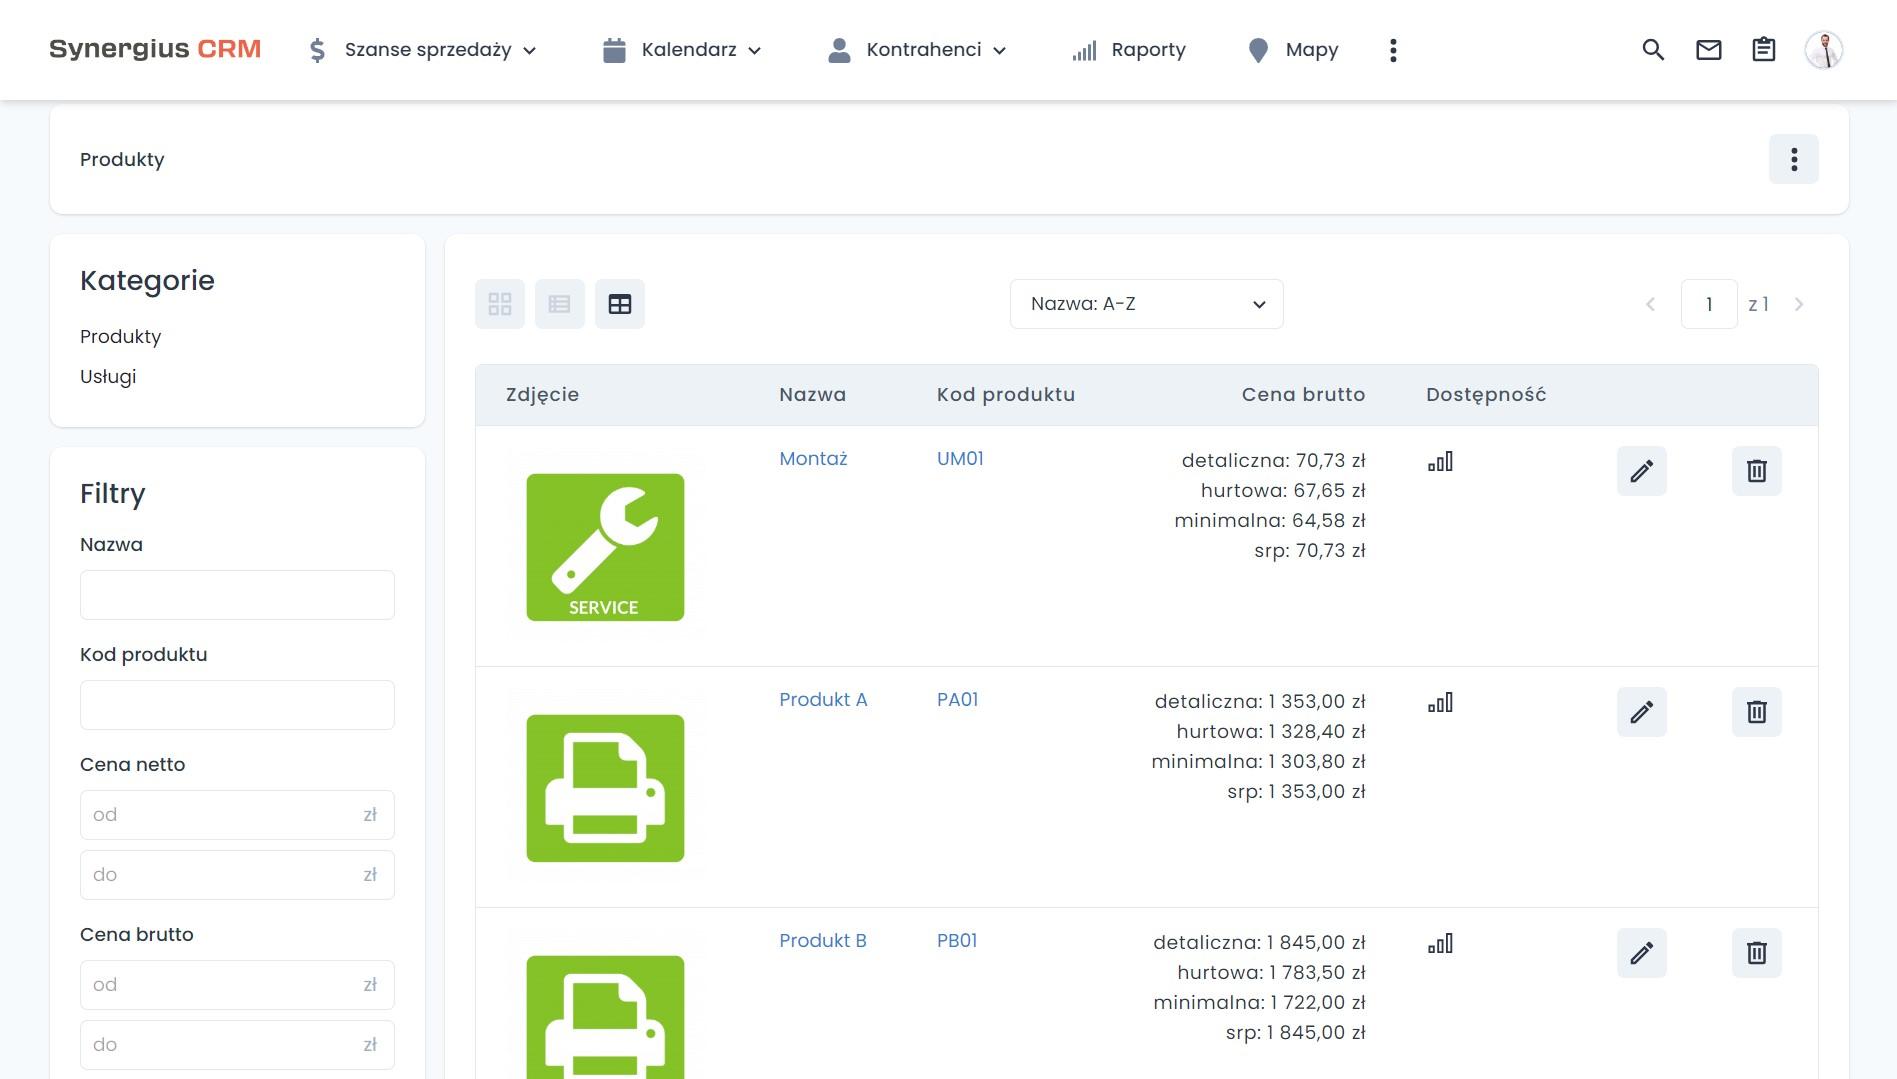Open the overflow three-dot menu in top navigation
This screenshot has height=1079, width=1897.
click(1392, 49)
